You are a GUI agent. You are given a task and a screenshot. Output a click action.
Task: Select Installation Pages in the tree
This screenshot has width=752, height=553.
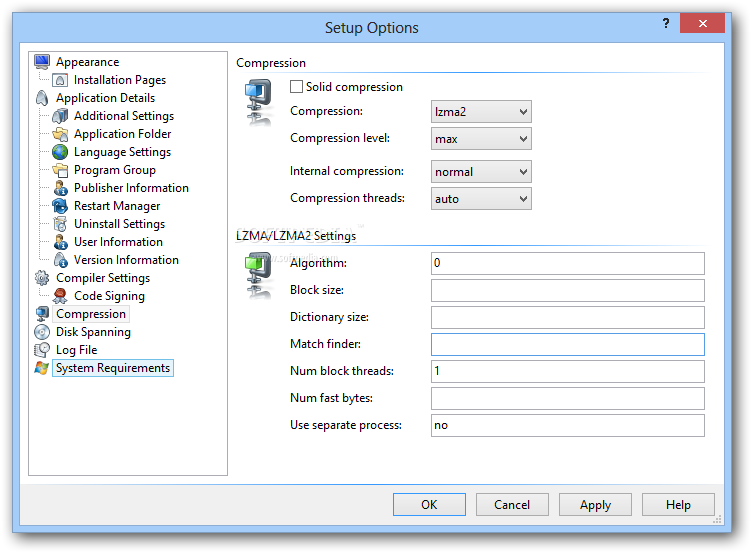point(120,80)
